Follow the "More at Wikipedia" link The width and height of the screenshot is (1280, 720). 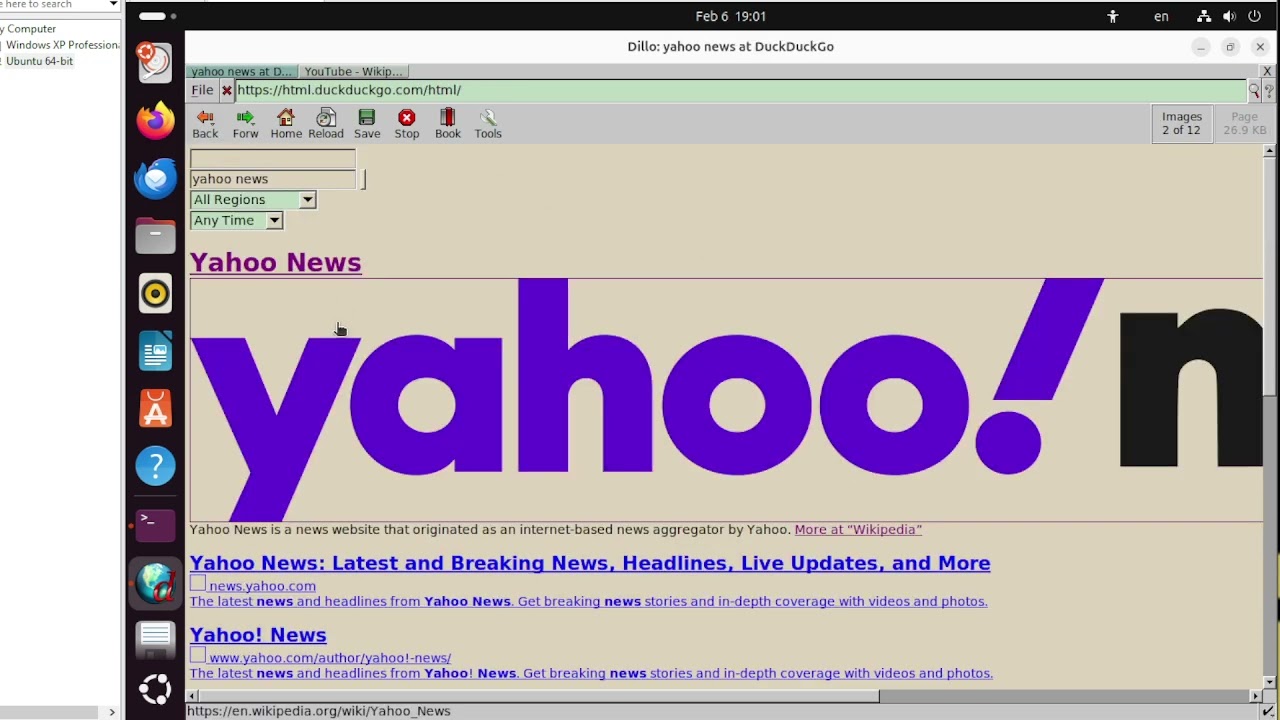tap(858, 529)
